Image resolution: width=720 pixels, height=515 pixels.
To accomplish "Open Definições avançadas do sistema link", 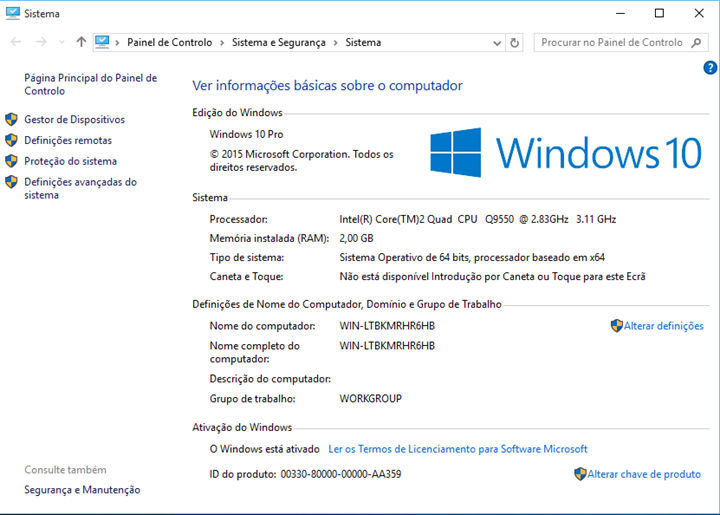I will (x=80, y=189).
